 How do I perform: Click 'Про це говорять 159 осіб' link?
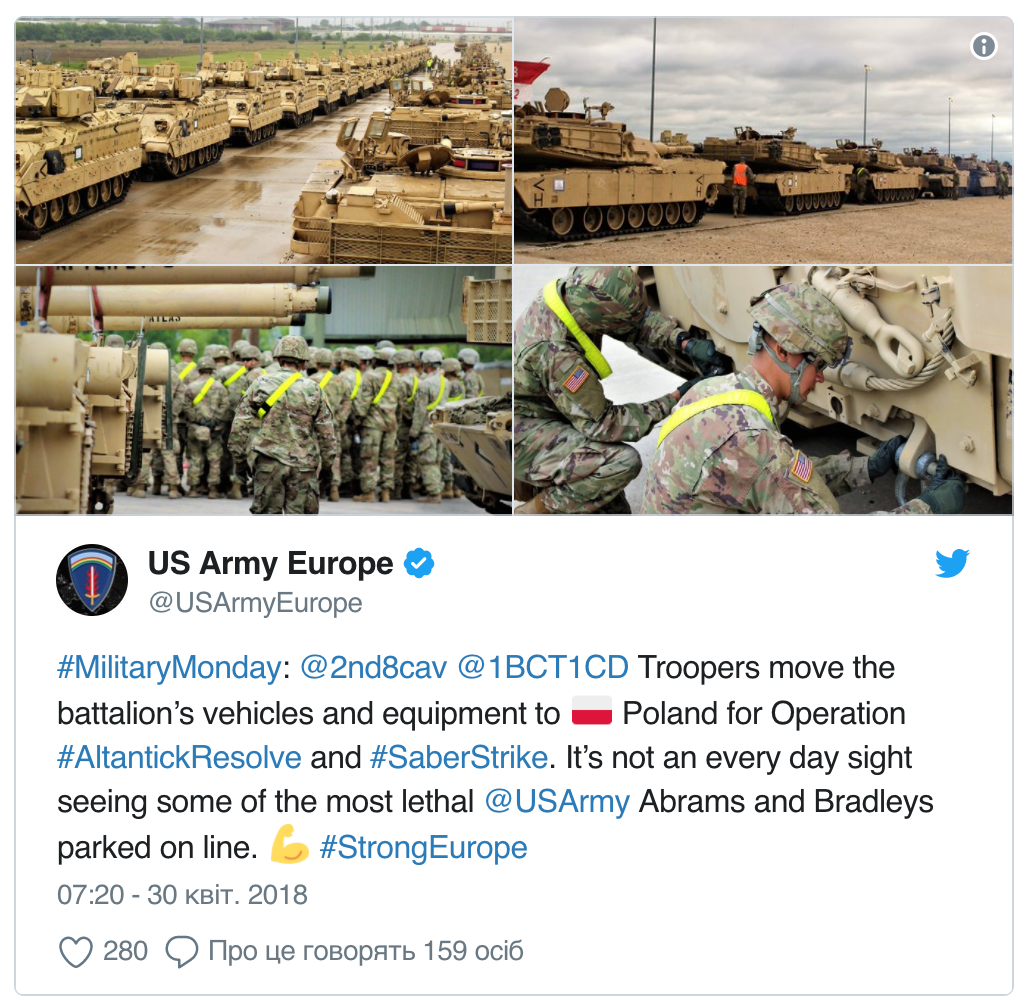[366, 951]
